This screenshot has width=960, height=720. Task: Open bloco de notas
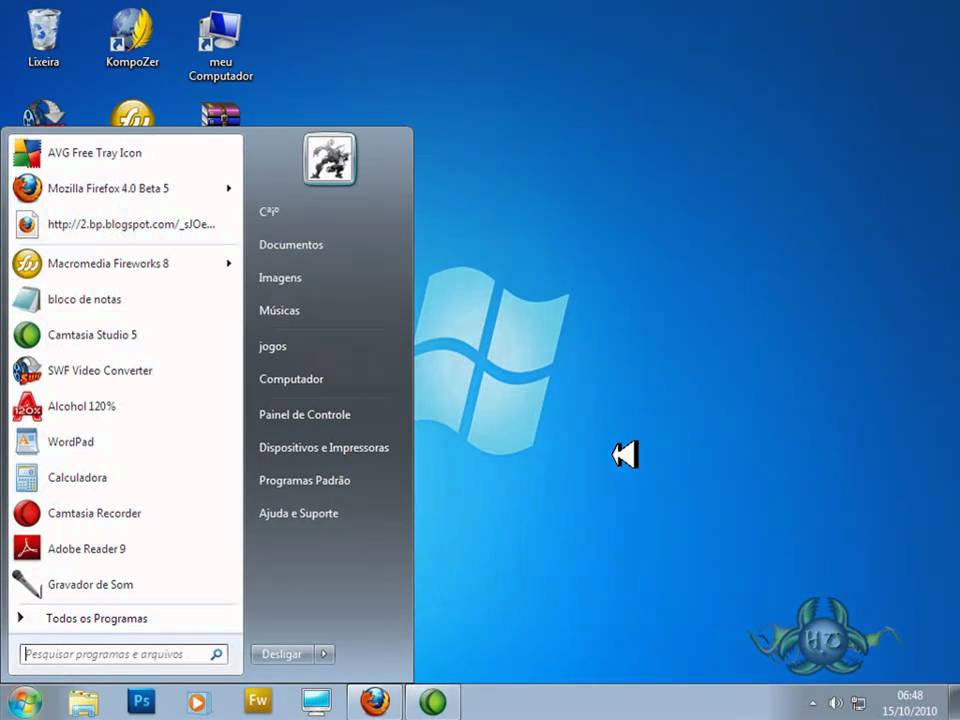click(x=126, y=299)
